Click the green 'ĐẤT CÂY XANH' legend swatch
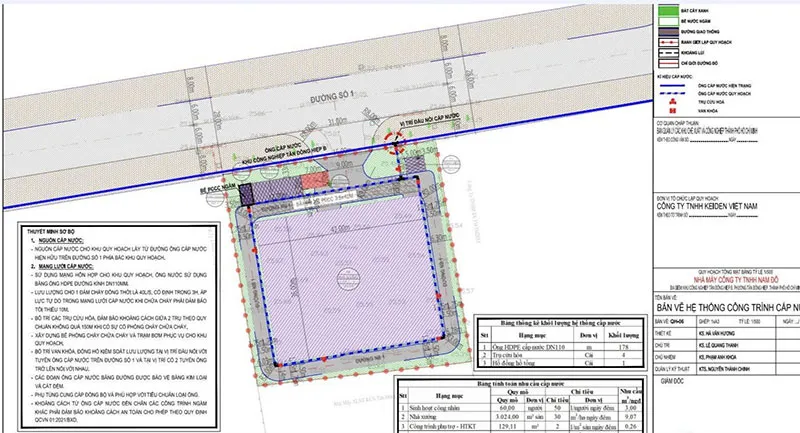Screen dimensions: 800x433 pyautogui.click(x=668, y=11)
